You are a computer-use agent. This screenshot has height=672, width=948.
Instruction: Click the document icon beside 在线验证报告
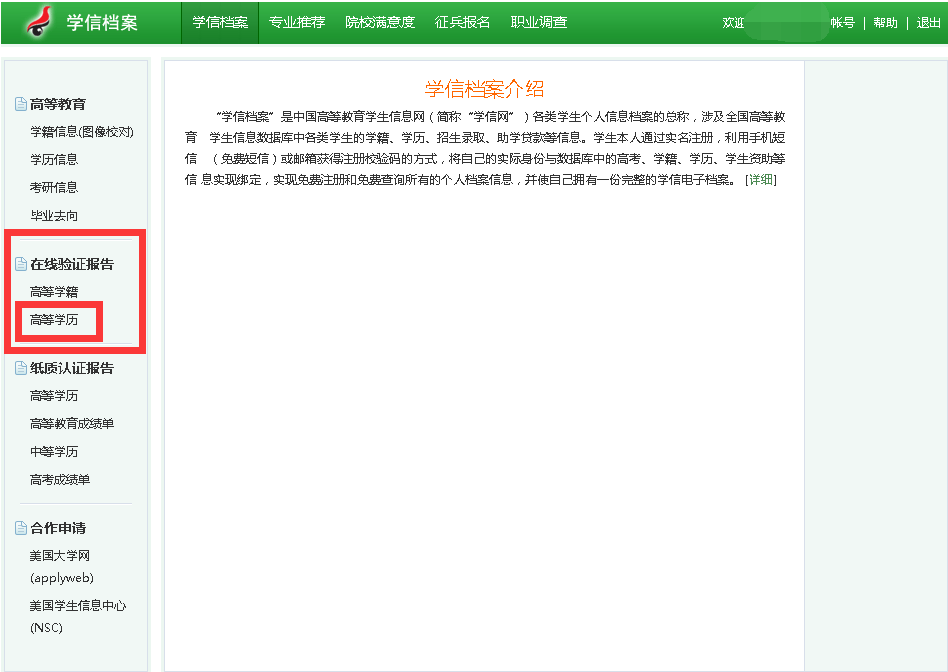20,264
